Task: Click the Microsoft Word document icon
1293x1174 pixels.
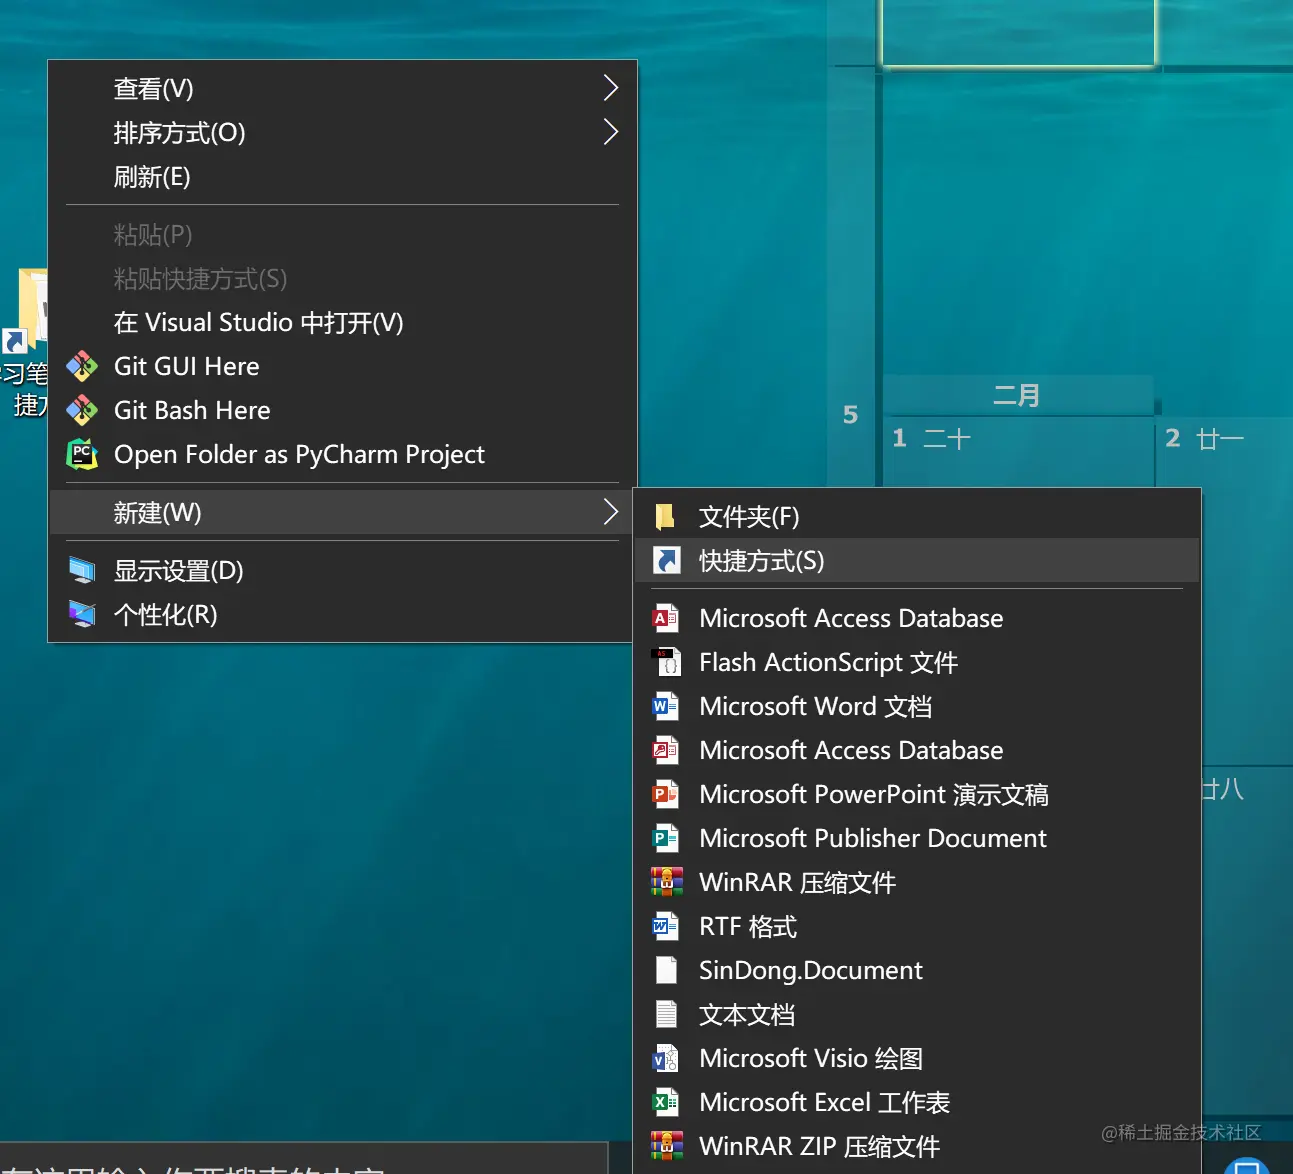Action: coord(666,706)
